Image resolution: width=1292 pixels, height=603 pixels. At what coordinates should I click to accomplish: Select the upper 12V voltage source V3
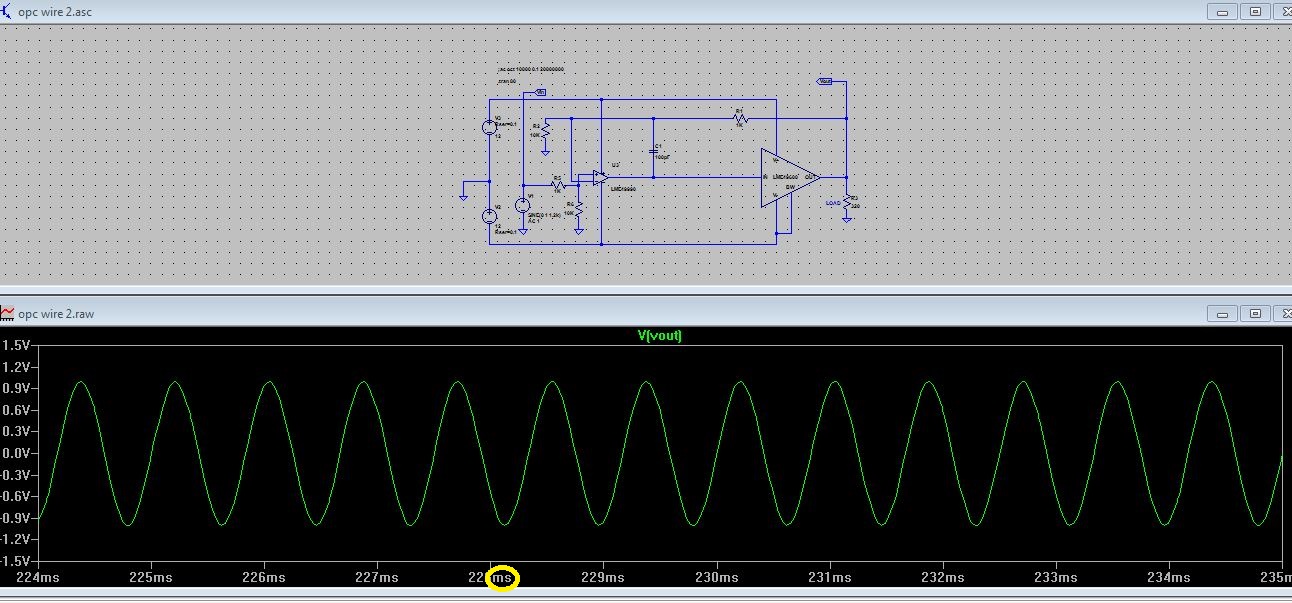coord(490,127)
